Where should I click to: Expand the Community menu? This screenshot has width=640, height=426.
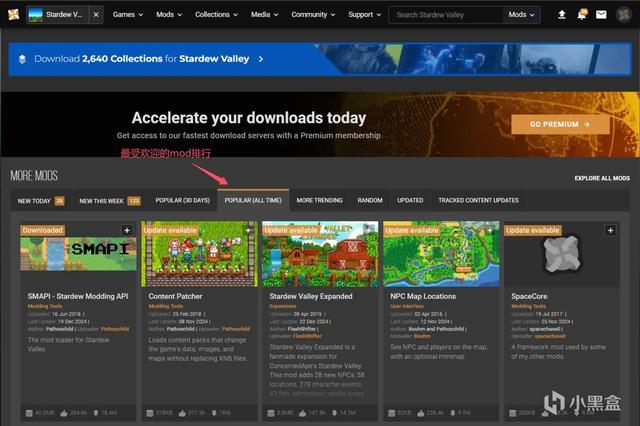[313, 15]
